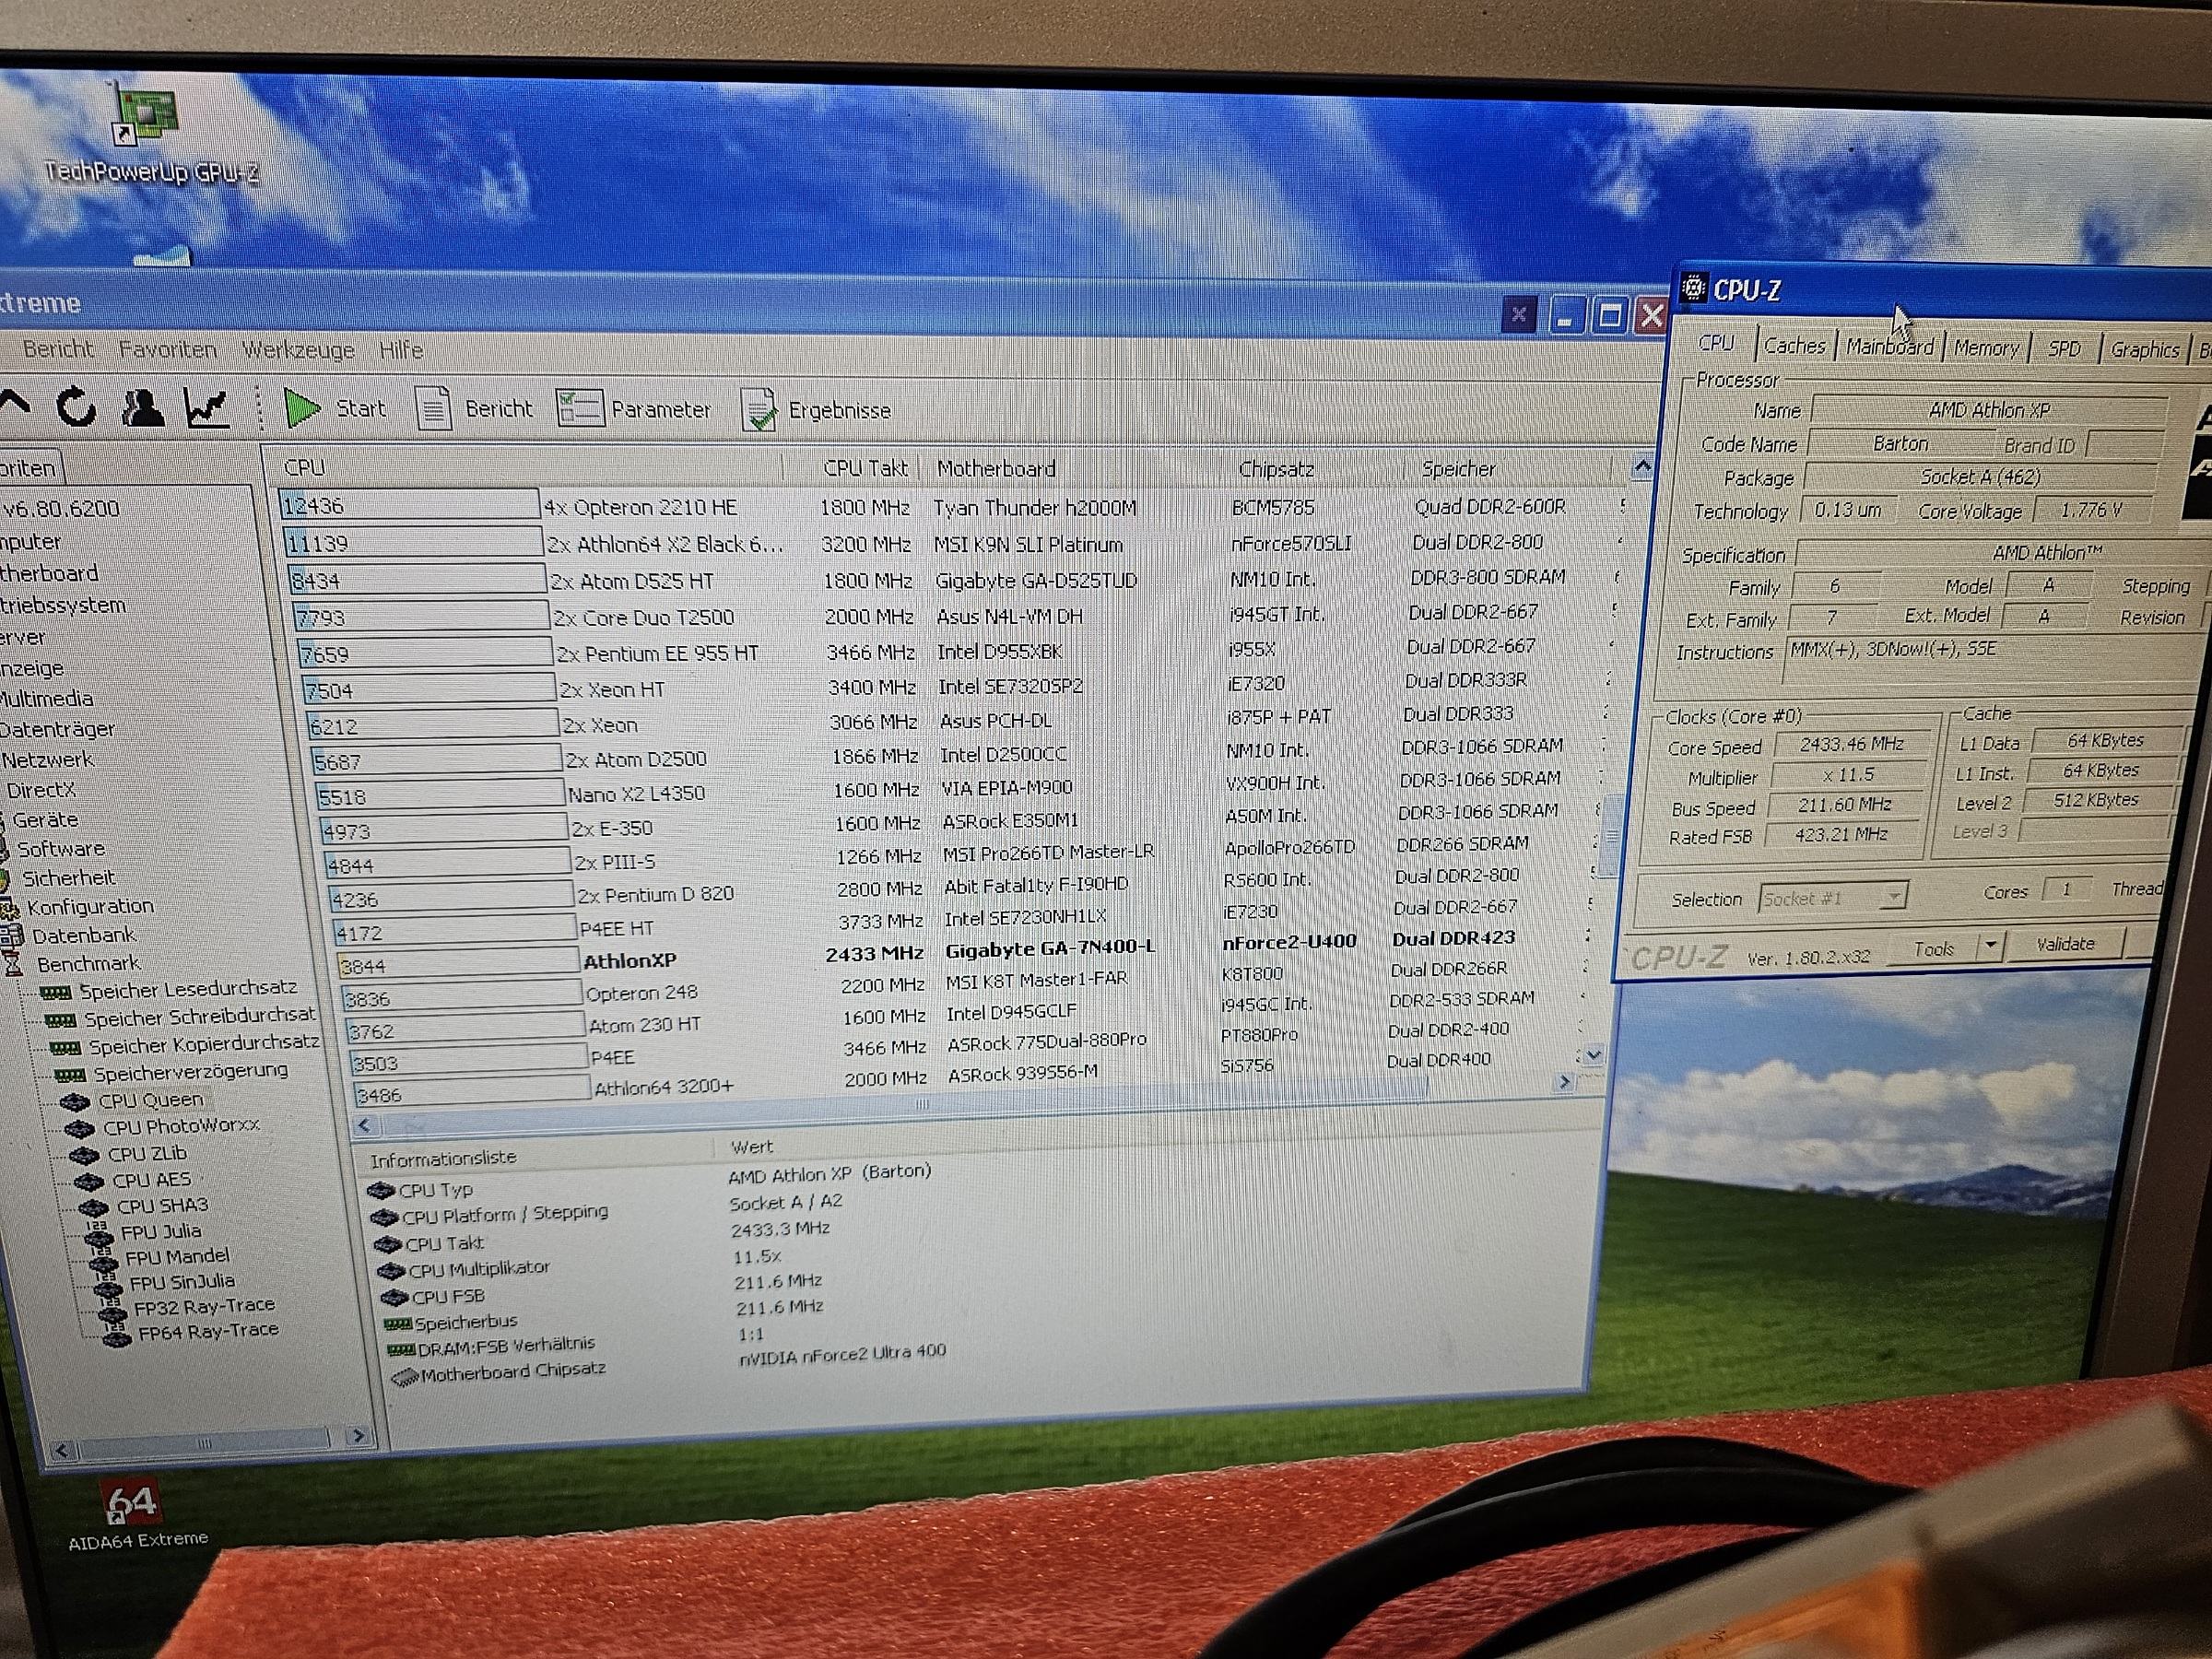Click the refresh icon in AIDA64 toolbar
The width and height of the screenshot is (2212, 1659).
click(76, 407)
